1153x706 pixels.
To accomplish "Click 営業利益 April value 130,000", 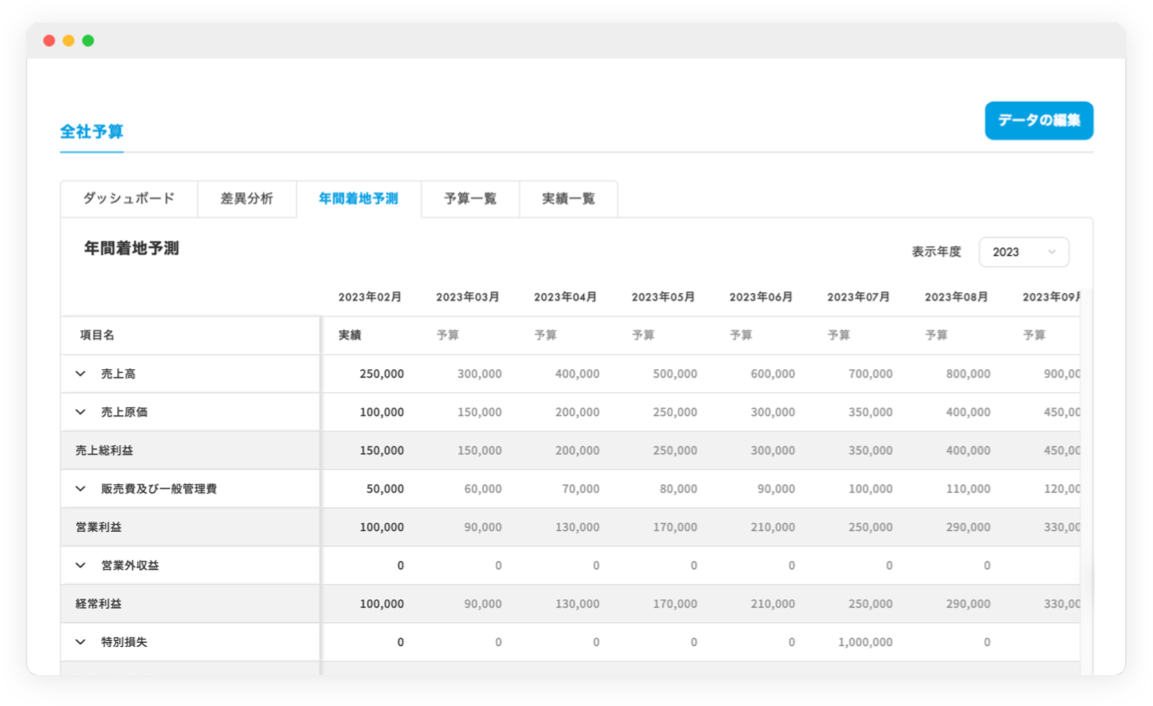I will coord(577,527).
